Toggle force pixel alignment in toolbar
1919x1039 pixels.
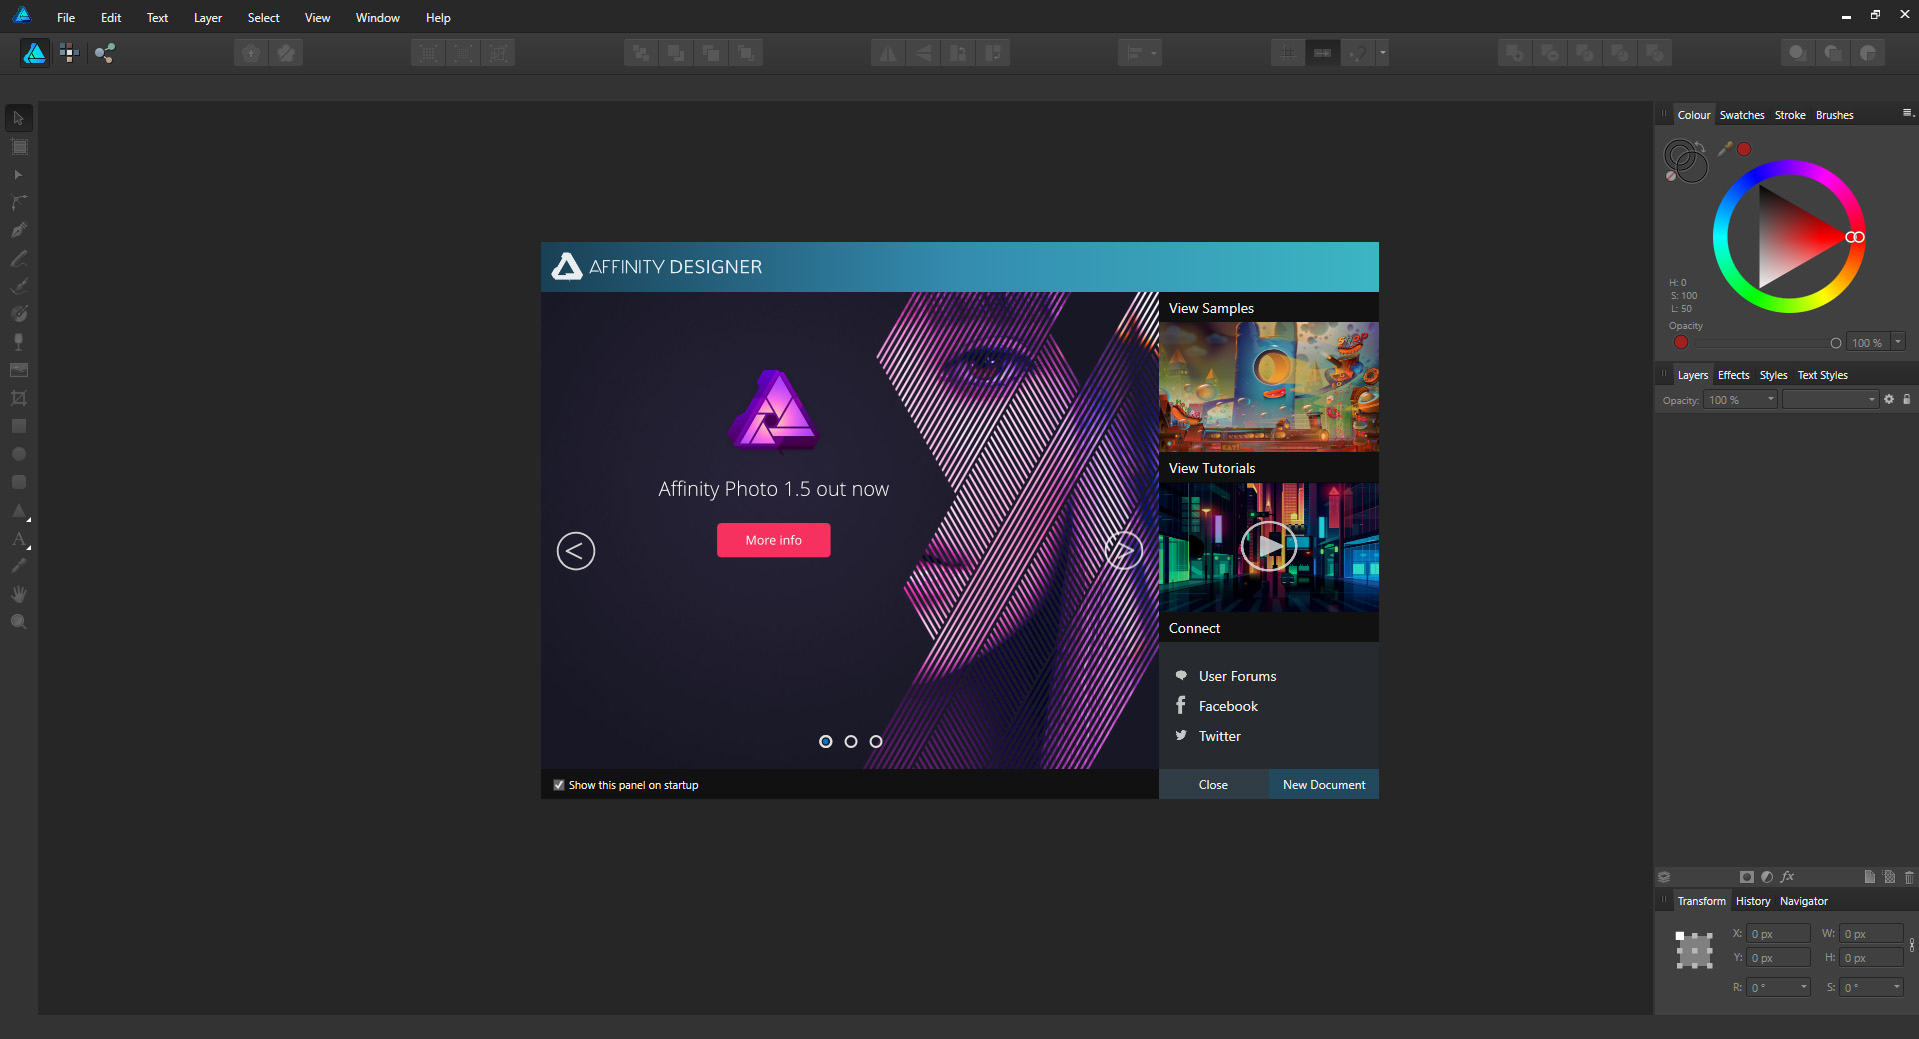click(1322, 53)
